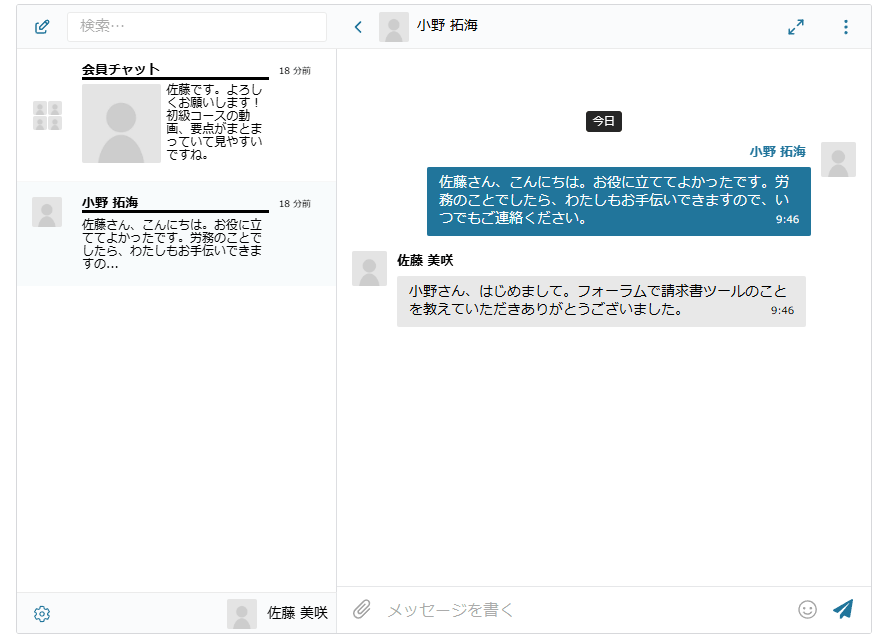Click the メッセージを書く message input
The width and height of the screenshot is (888, 638).
pos(586,610)
